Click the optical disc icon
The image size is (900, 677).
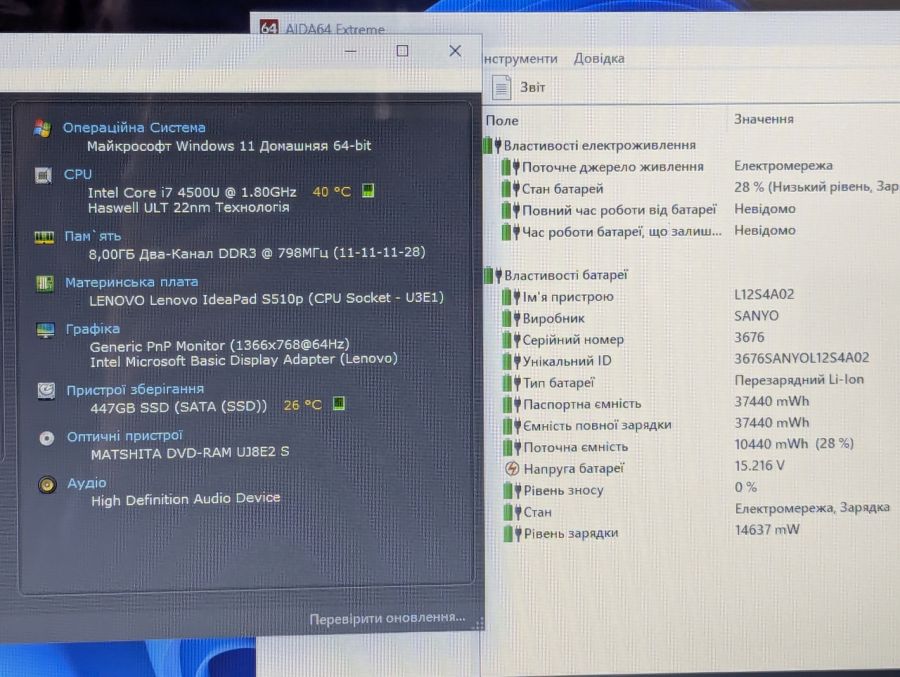tap(46, 439)
